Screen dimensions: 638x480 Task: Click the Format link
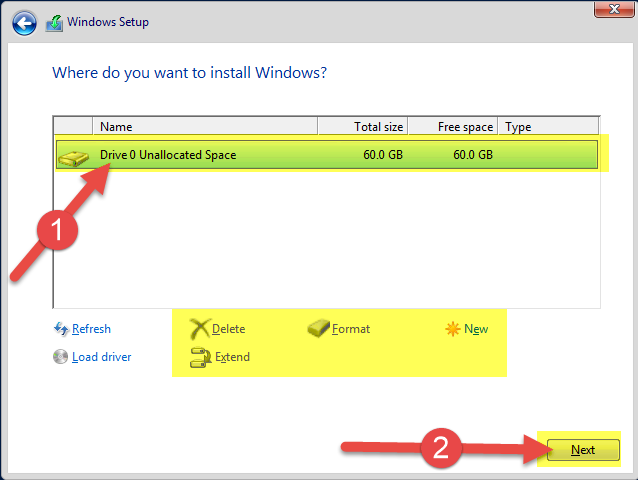pos(351,329)
